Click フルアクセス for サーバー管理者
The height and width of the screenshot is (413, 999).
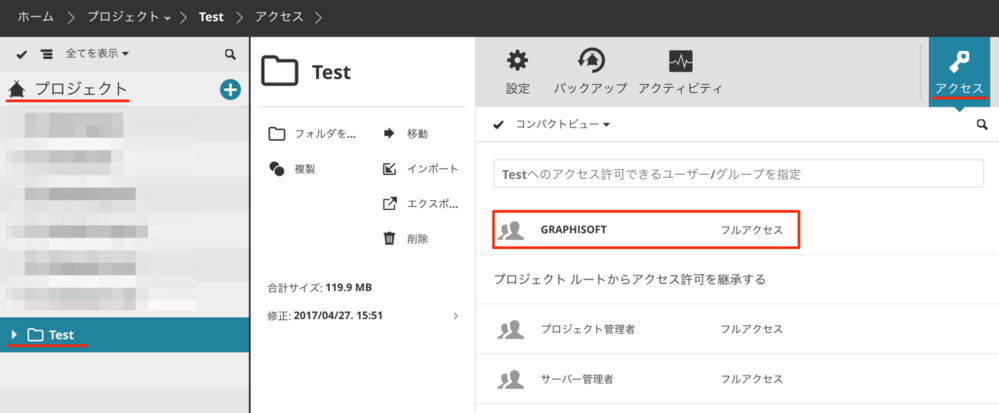[752, 379]
